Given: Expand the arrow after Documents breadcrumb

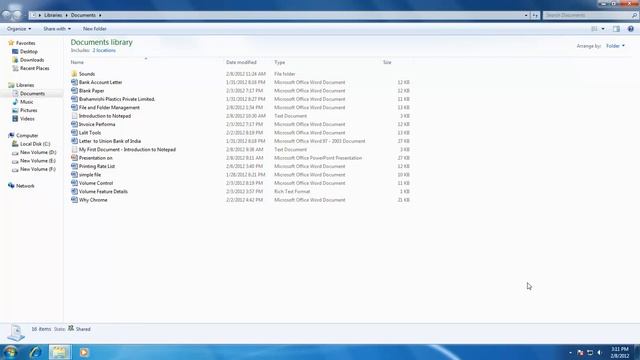Looking at the screenshot, I should pos(100,15).
